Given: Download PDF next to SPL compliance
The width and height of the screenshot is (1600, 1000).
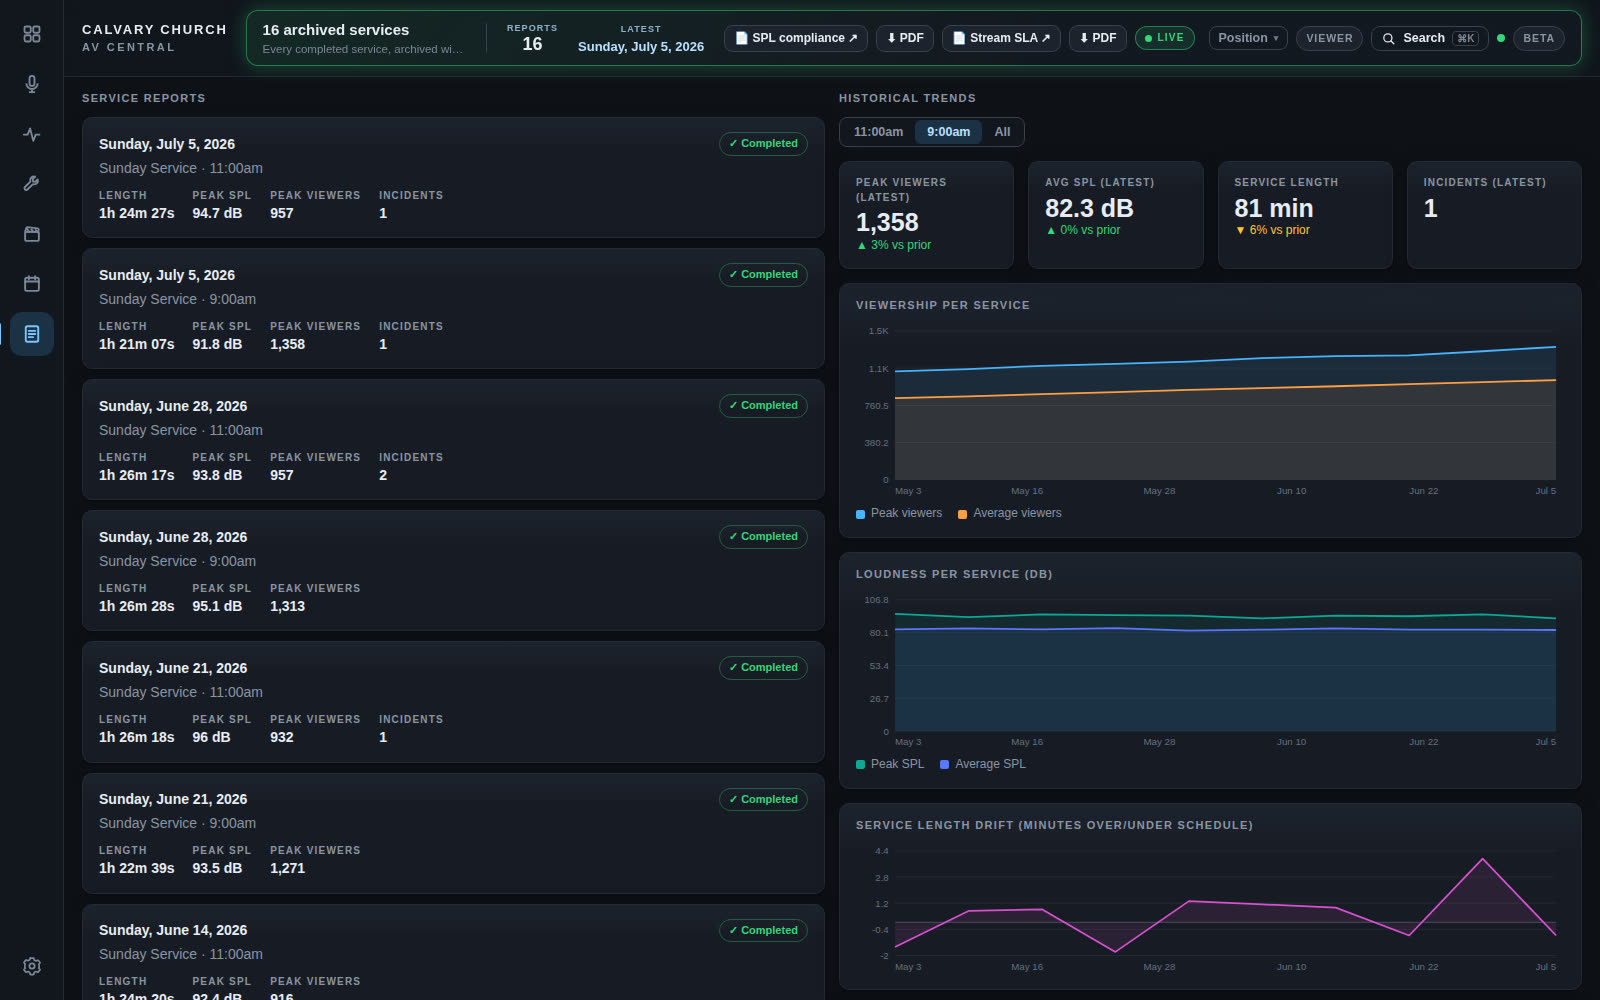Looking at the screenshot, I should [x=905, y=38].
